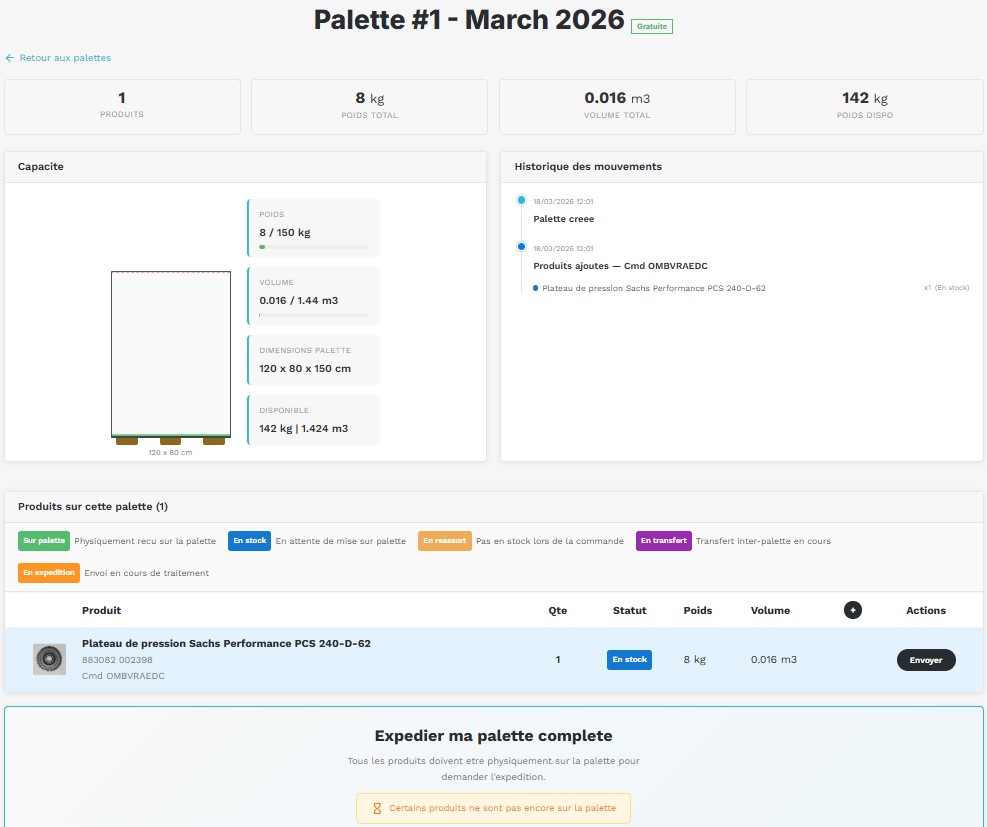Click the back arrow icon near Retour aux palettes
Screen dimensions: 987x827
click(10, 58)
